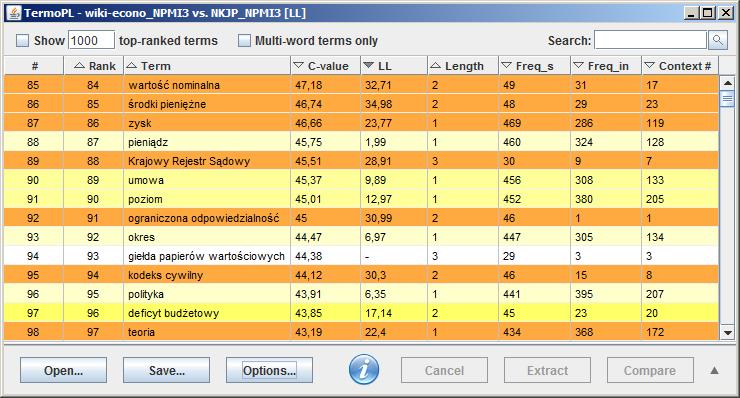Click the C-value sort triangle
740x398 pixels.
(x=298, y=65)
